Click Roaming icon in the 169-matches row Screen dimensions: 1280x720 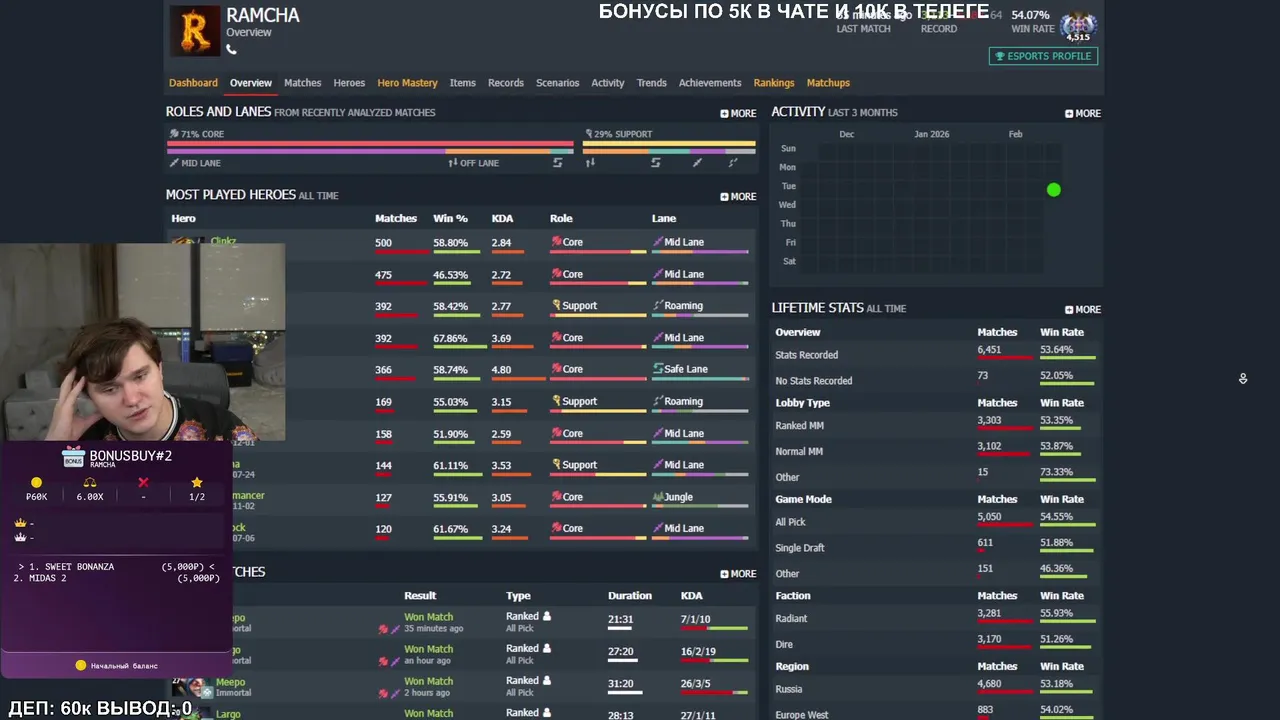[x=657, y=401]
